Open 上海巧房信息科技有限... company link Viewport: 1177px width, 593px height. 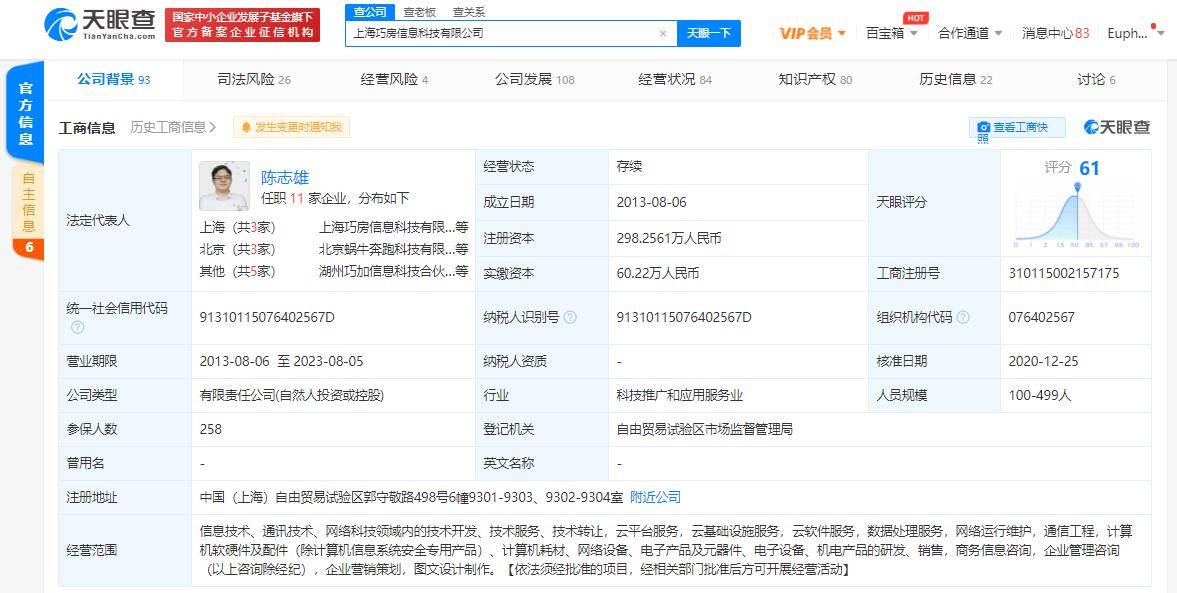tap(393, 227)
